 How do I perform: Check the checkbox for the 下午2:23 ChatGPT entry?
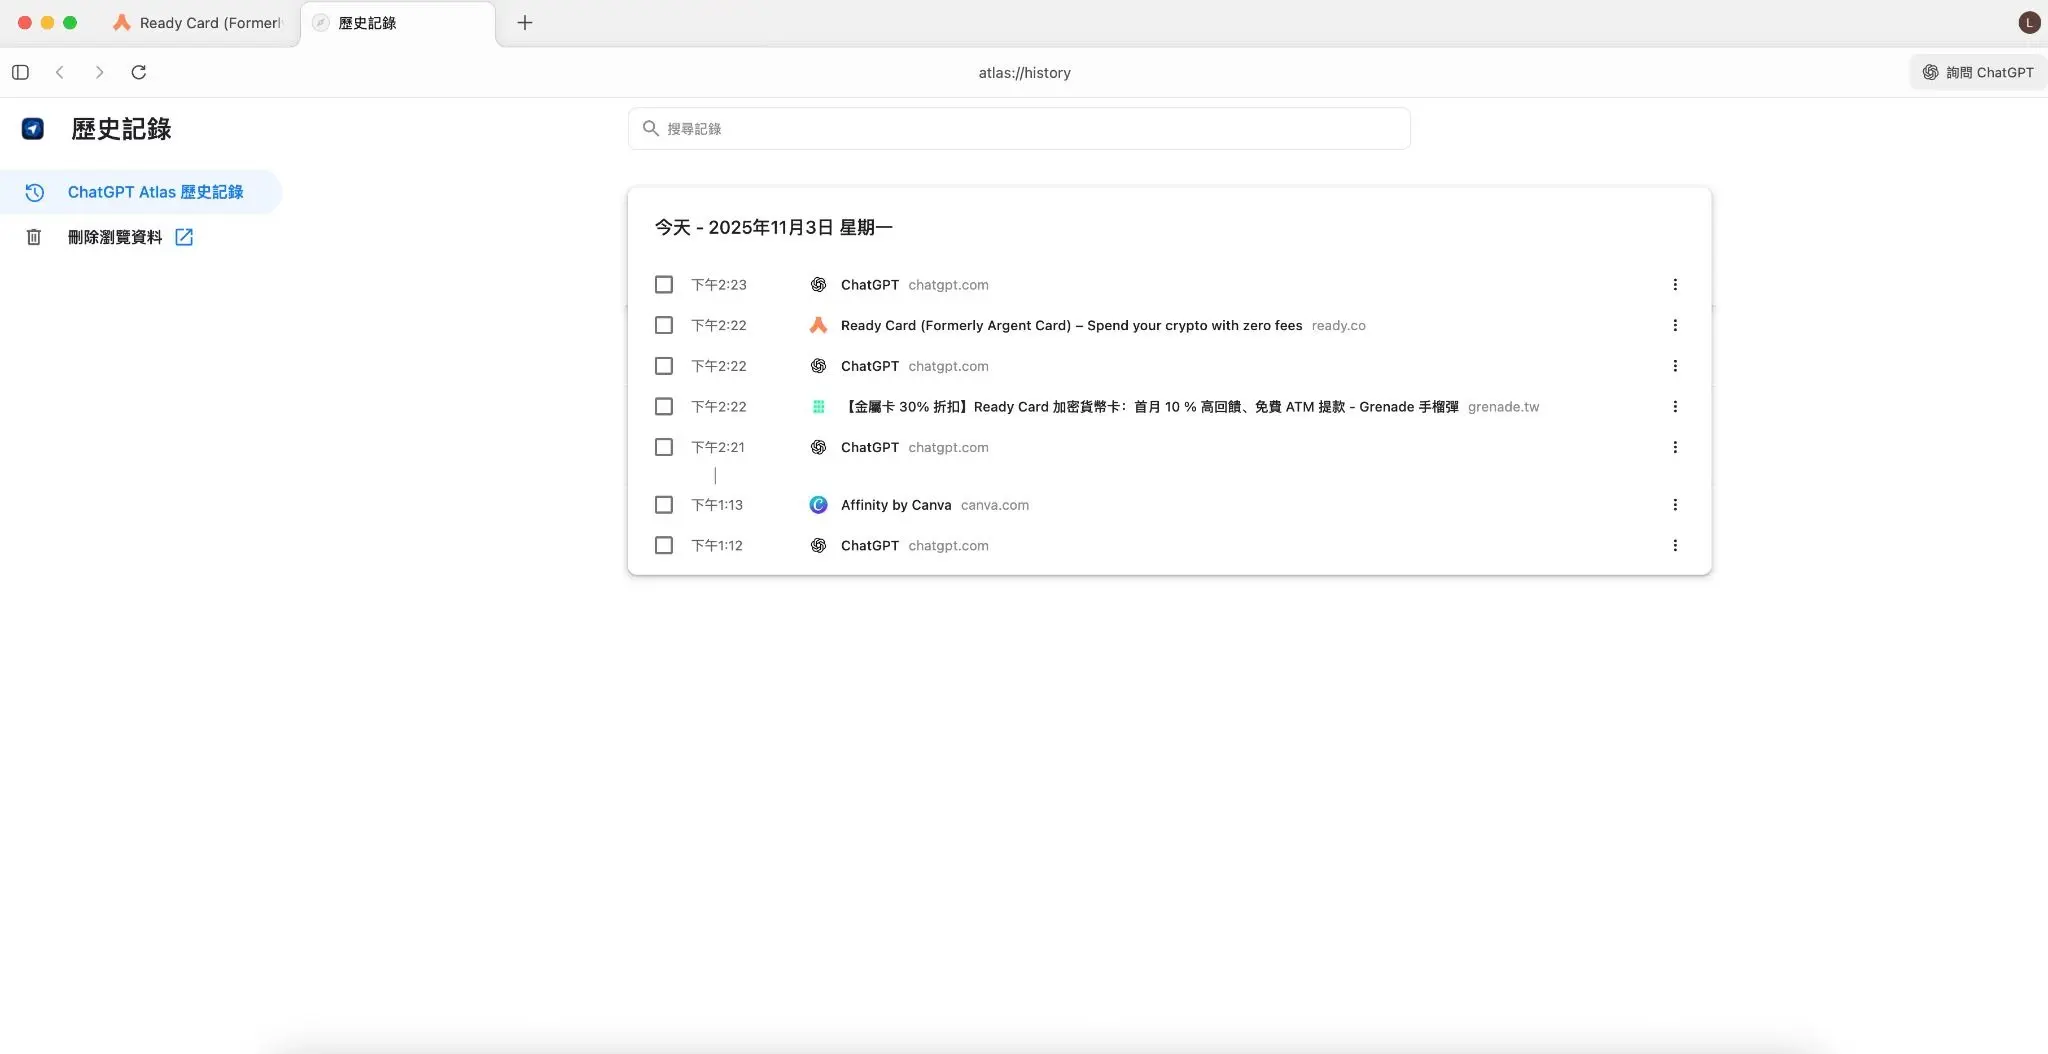point(664,284)
